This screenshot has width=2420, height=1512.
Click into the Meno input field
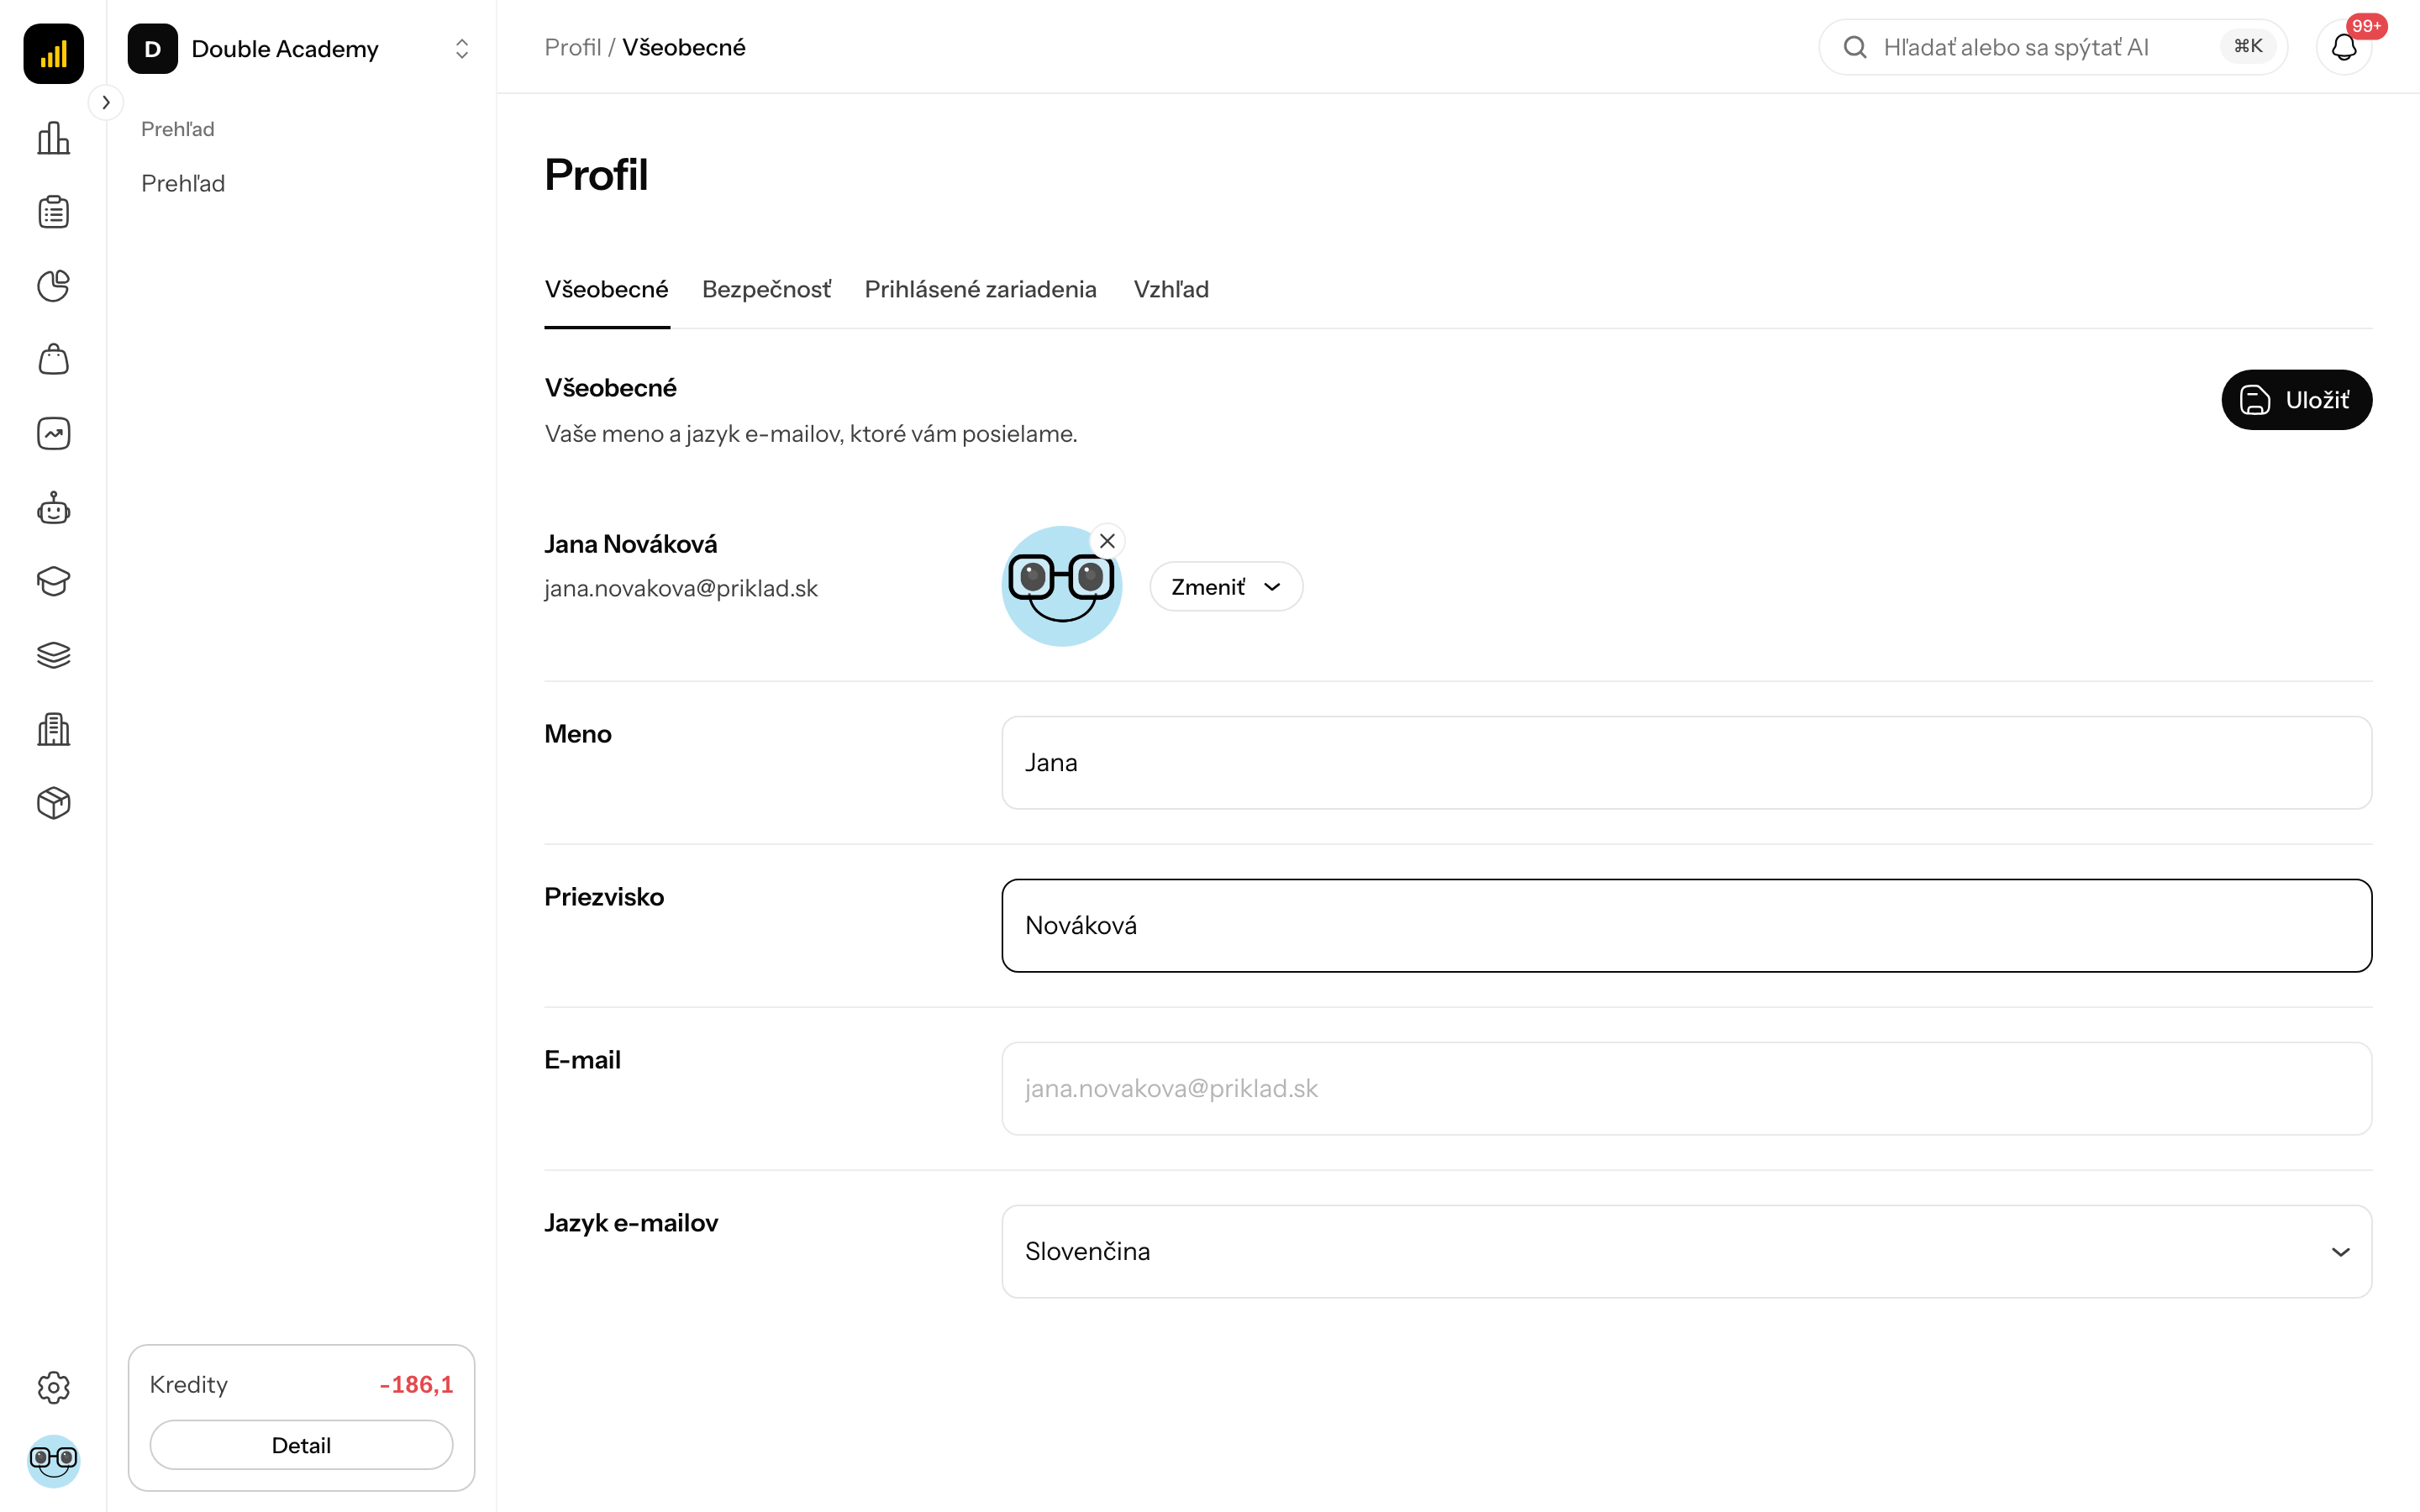1686,762
